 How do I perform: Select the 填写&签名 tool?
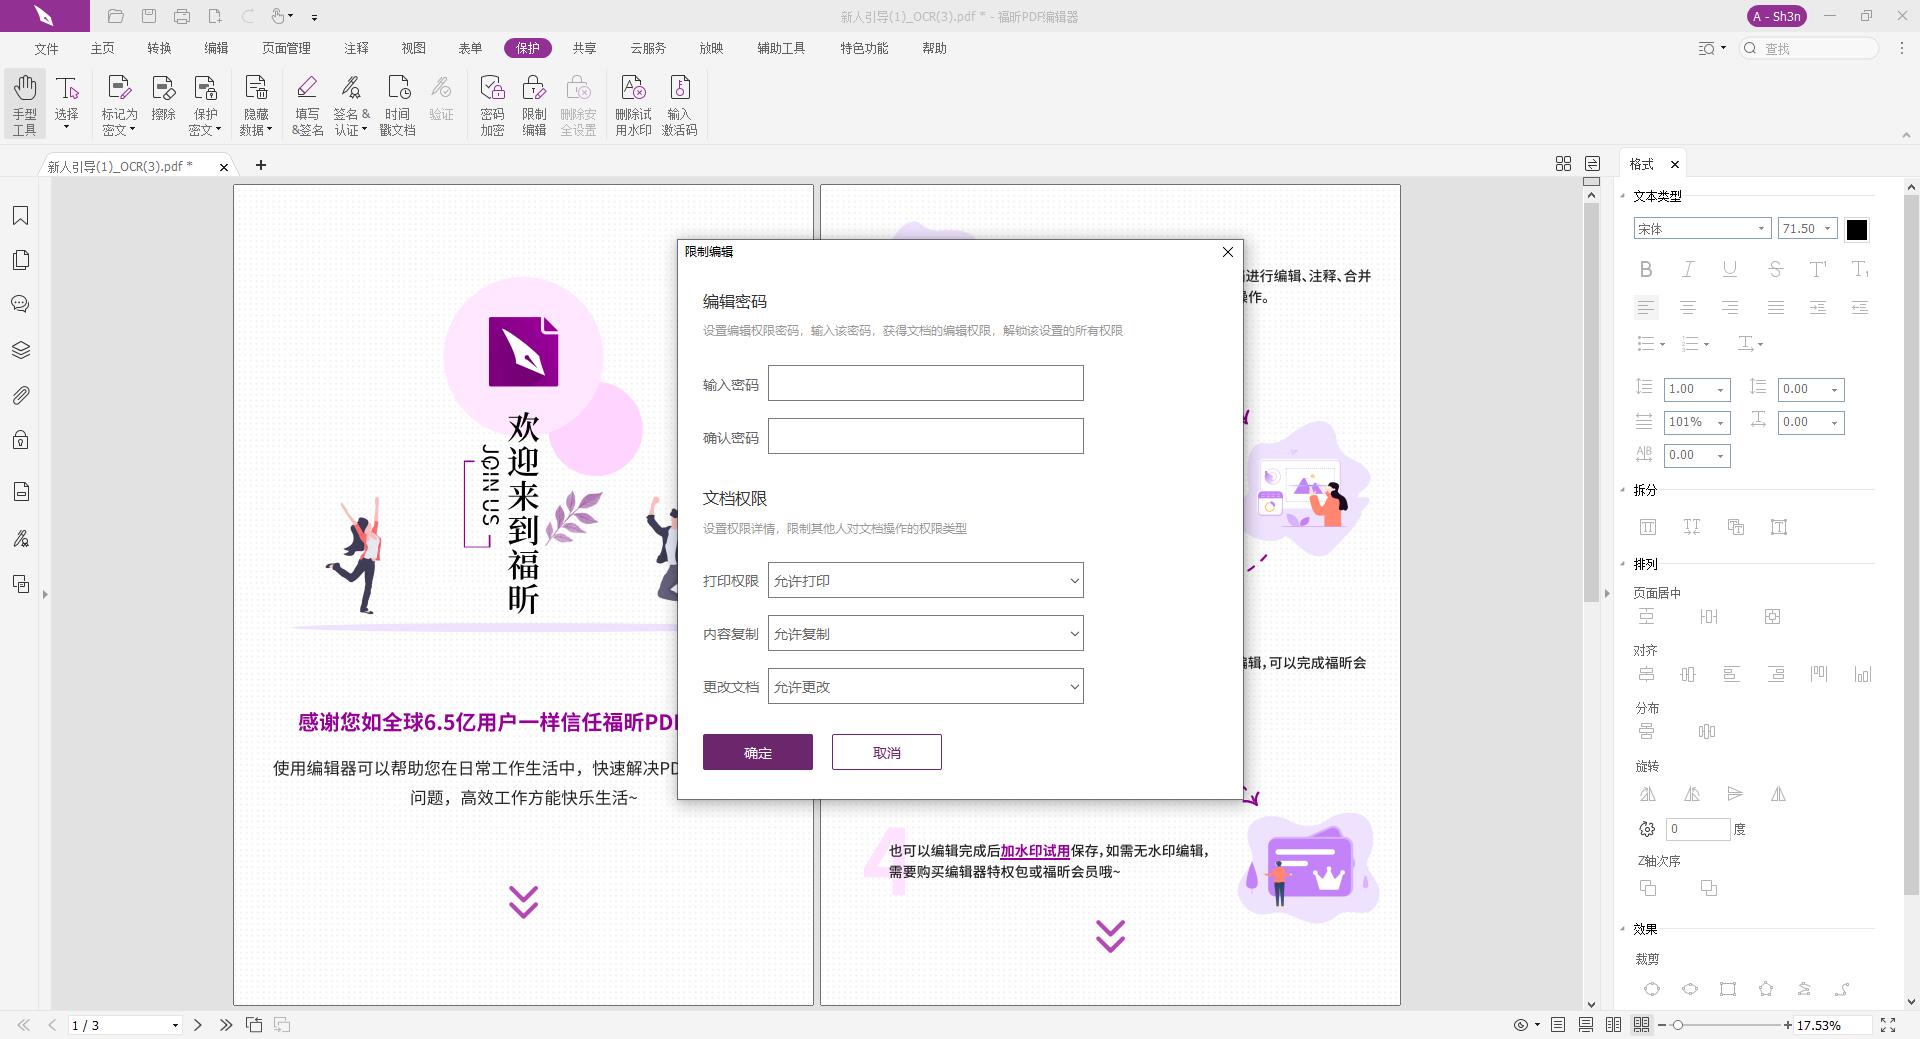(x=306, y=104)
